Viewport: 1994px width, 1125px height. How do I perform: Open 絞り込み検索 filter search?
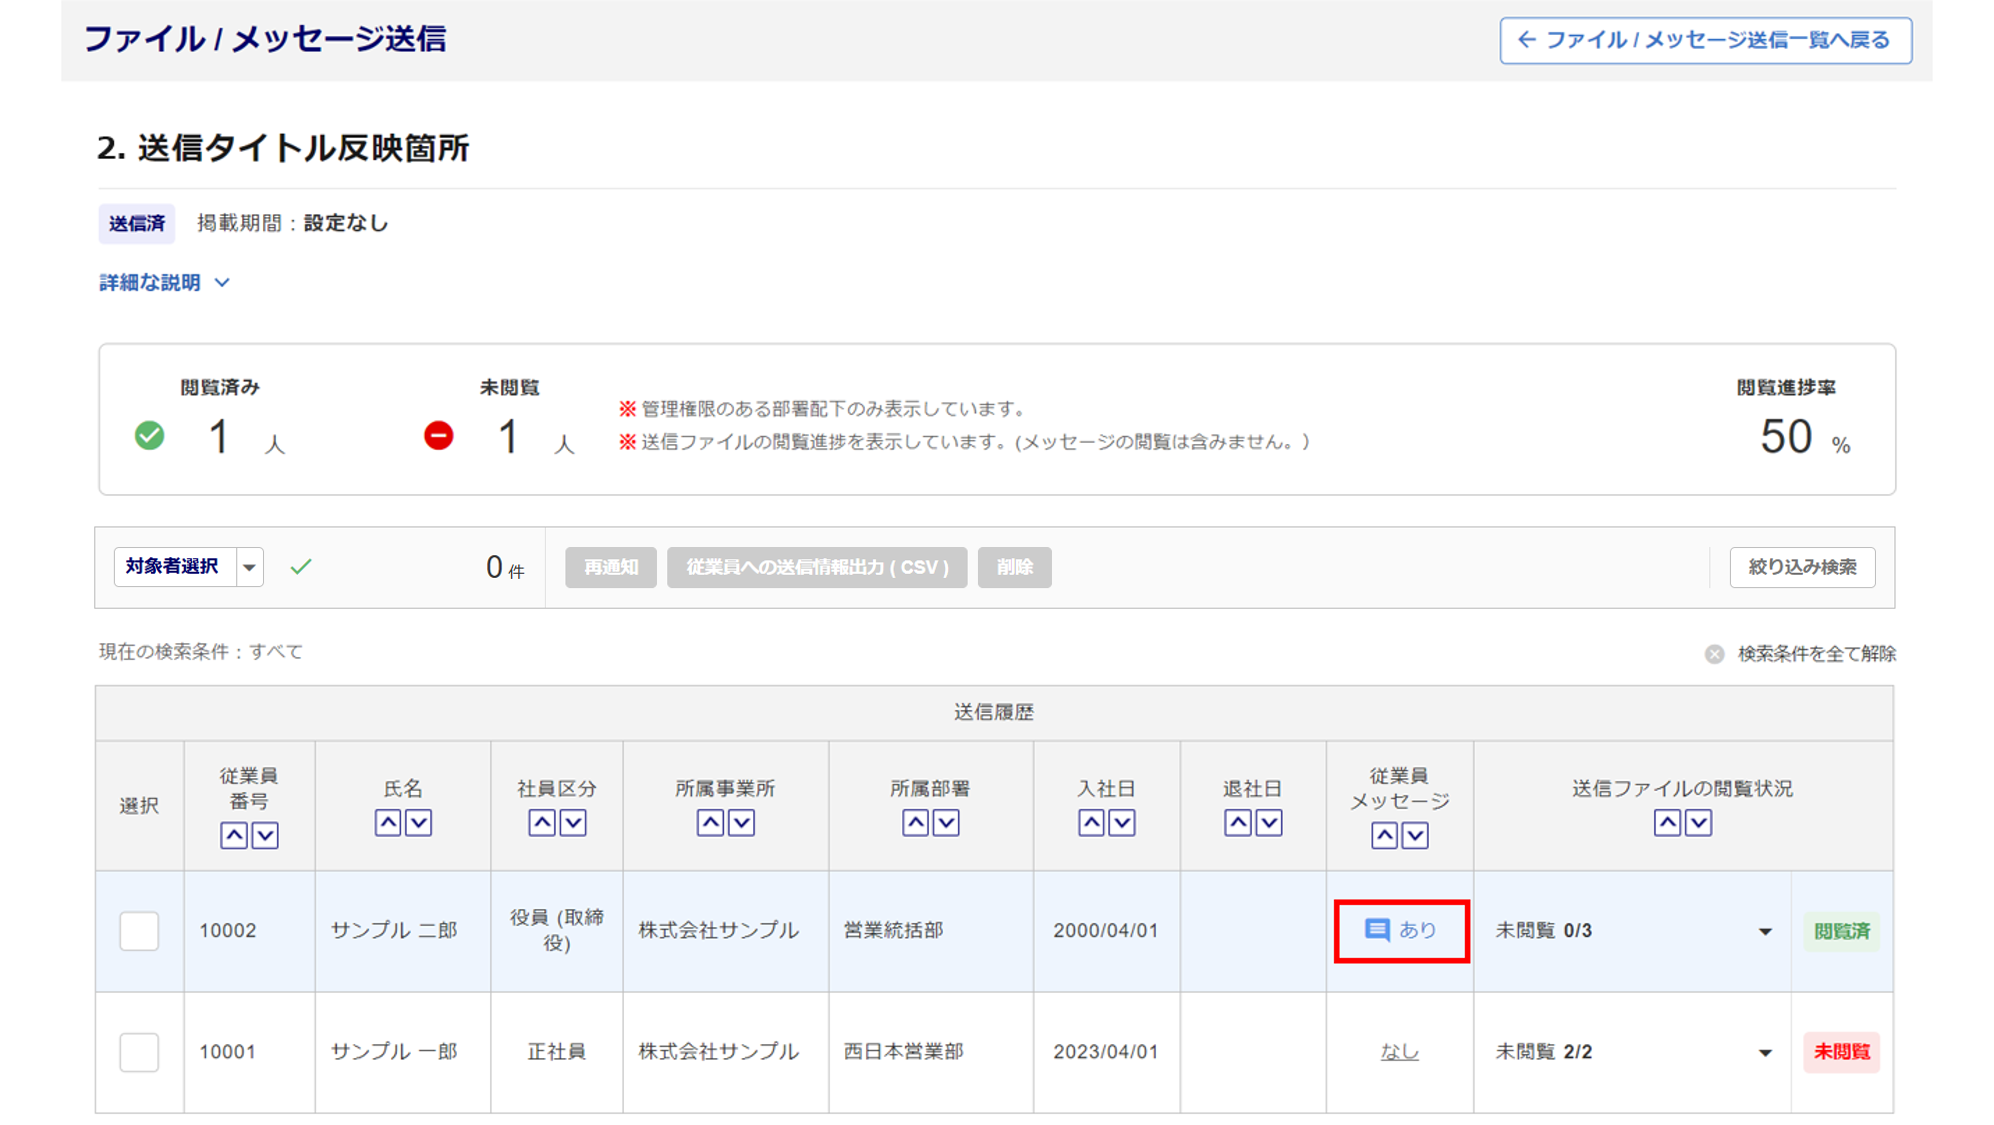click(1801, 567)
